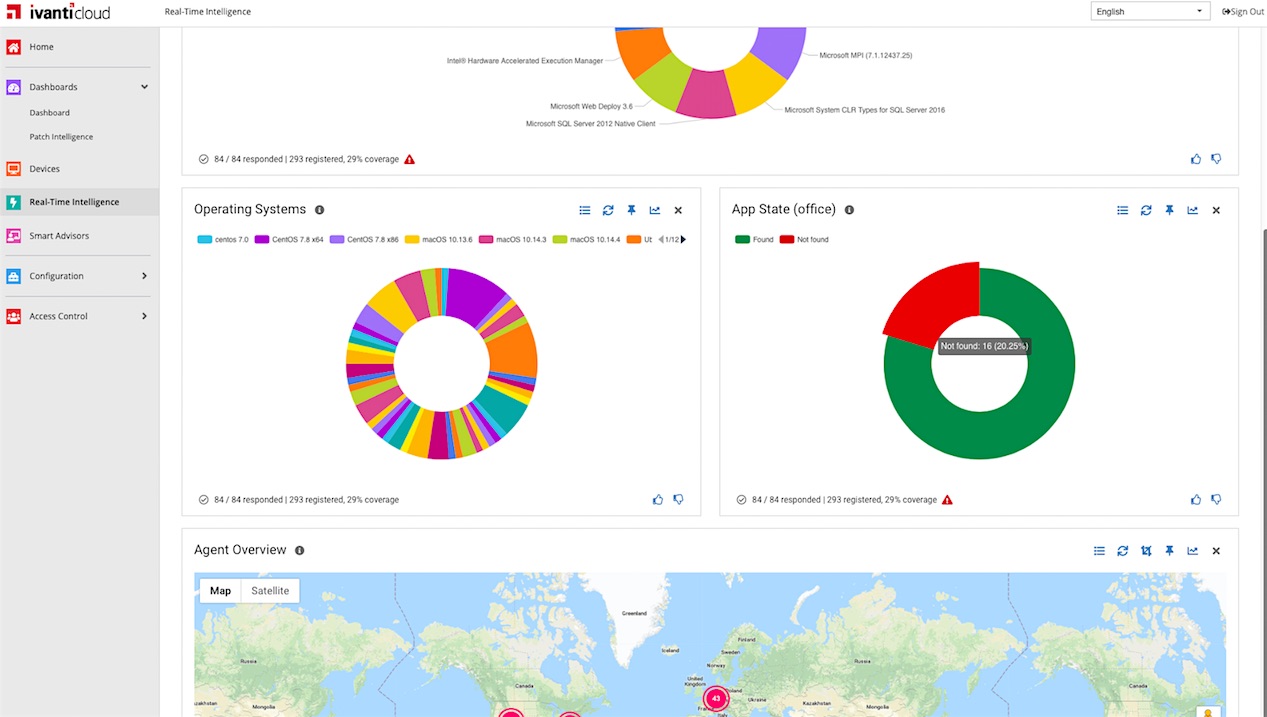Toggle 'centos 7.0' legend entry
Screen dimensions: 1267x717
point(223,240)
